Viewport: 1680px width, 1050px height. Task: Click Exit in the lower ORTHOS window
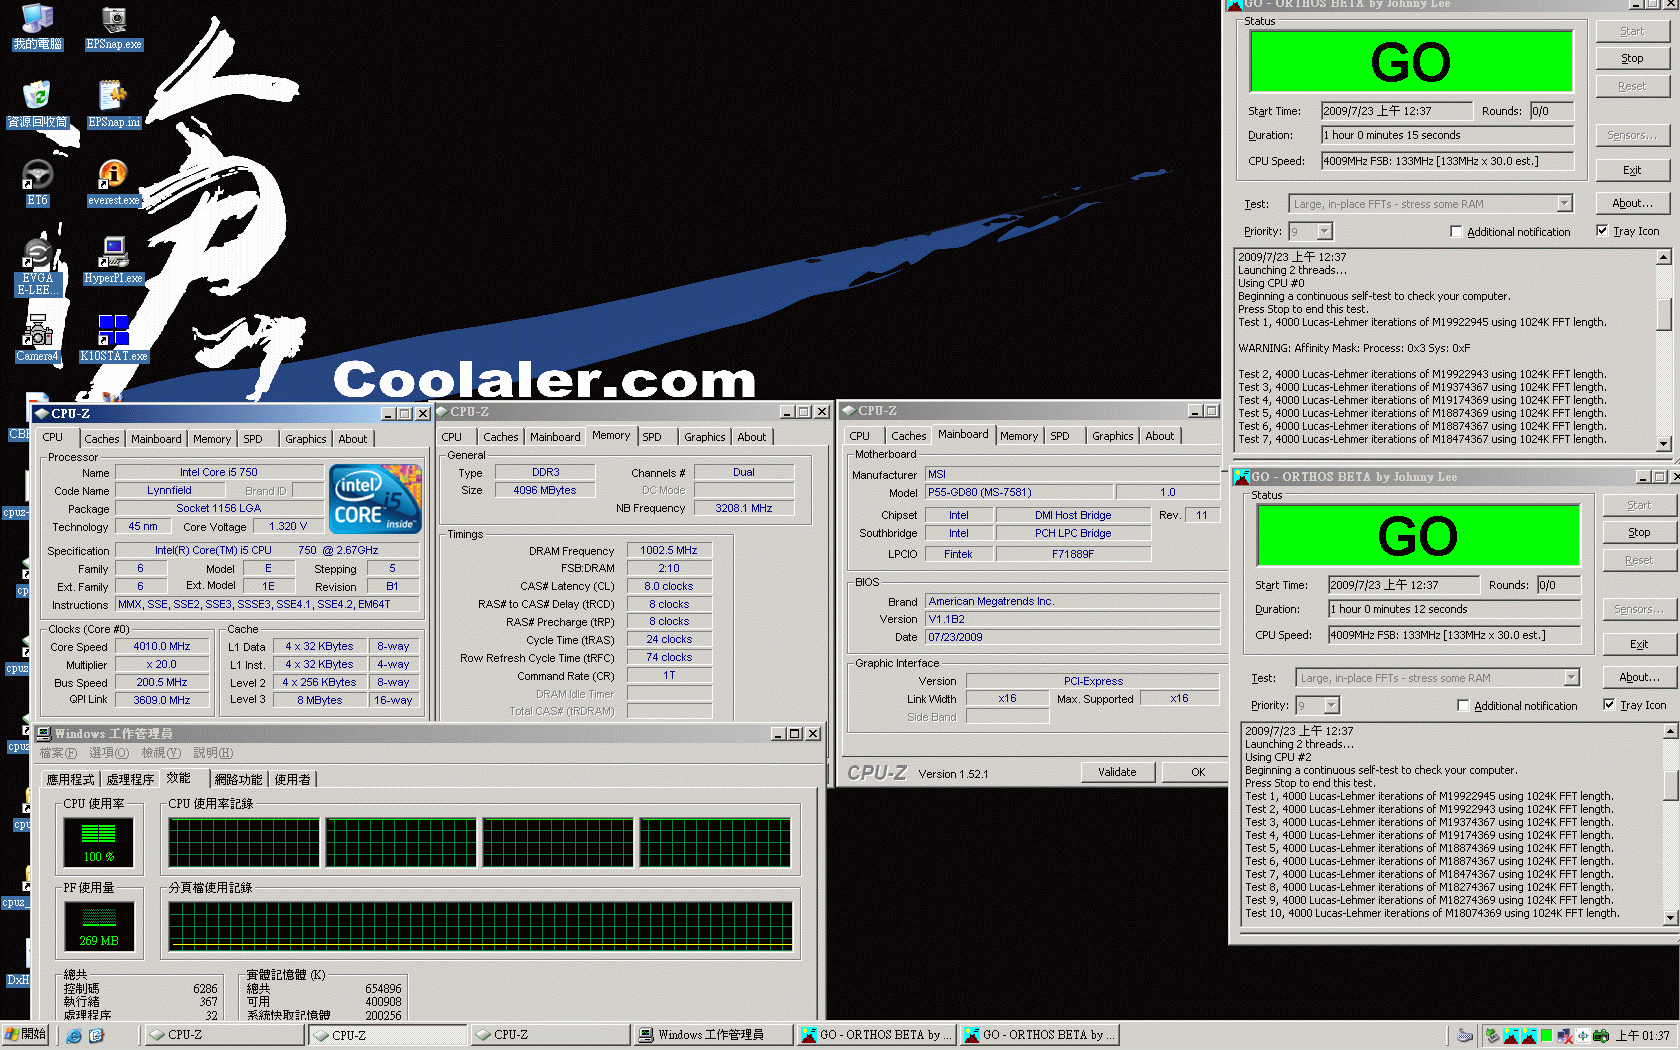1639,645
